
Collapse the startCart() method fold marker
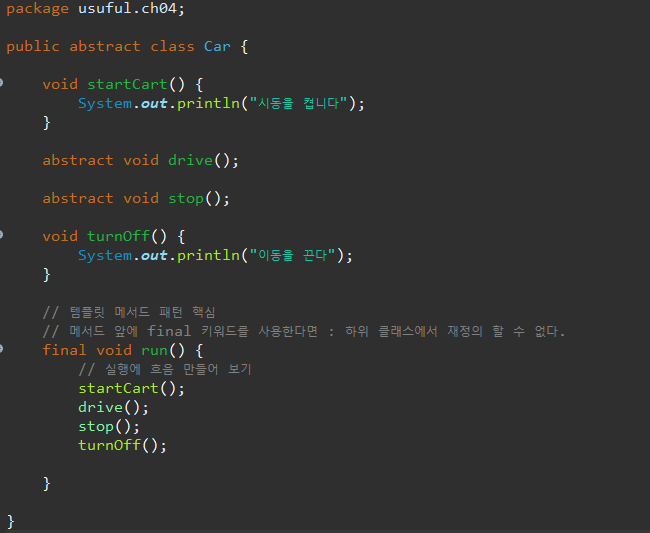tap(1, 83)
